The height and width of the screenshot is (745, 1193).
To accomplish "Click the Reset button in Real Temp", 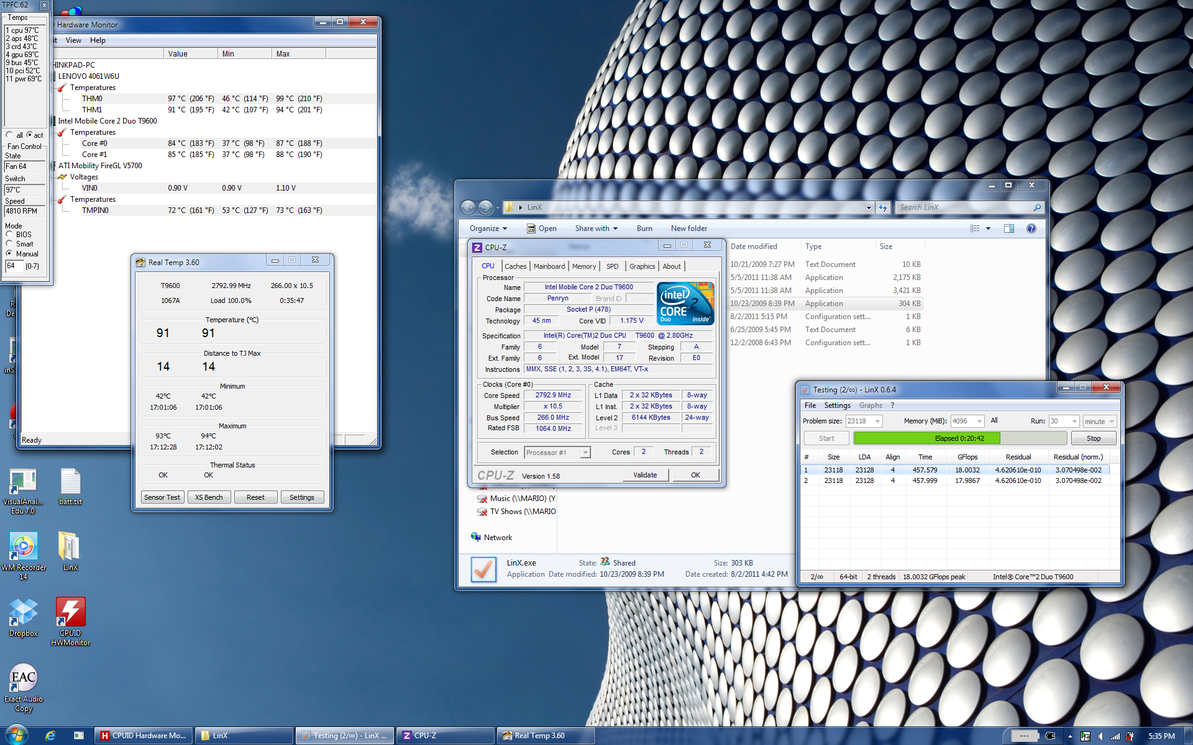I will pyautogui.click(x=256, y=498).
